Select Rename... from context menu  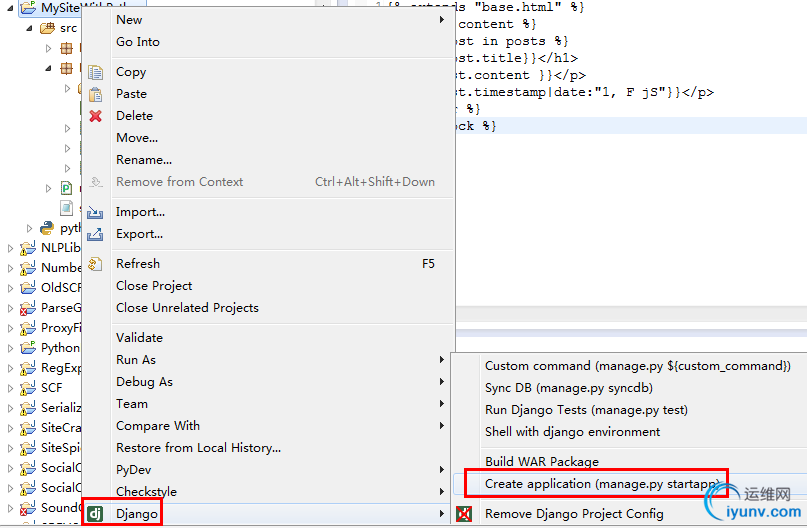(x=144, y=160)
